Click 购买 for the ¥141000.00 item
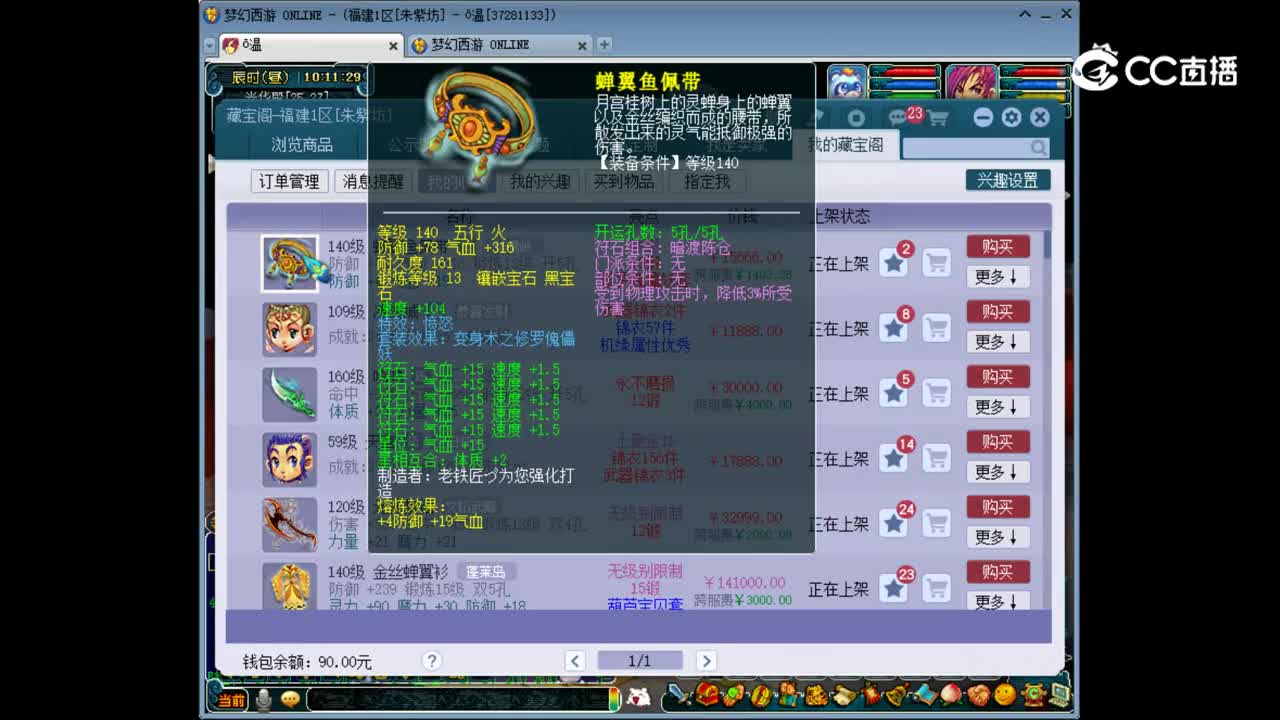Viewport: 1280px width, 720px height. [x=997, y=572]
